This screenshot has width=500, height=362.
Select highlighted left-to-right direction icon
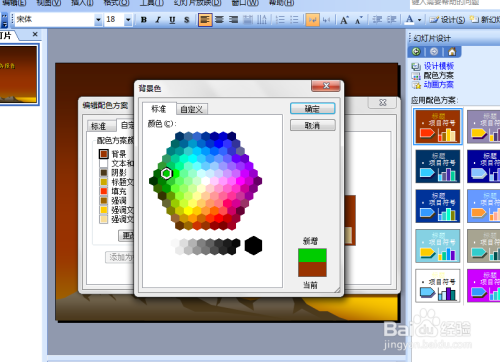click(x=313, y=20)
